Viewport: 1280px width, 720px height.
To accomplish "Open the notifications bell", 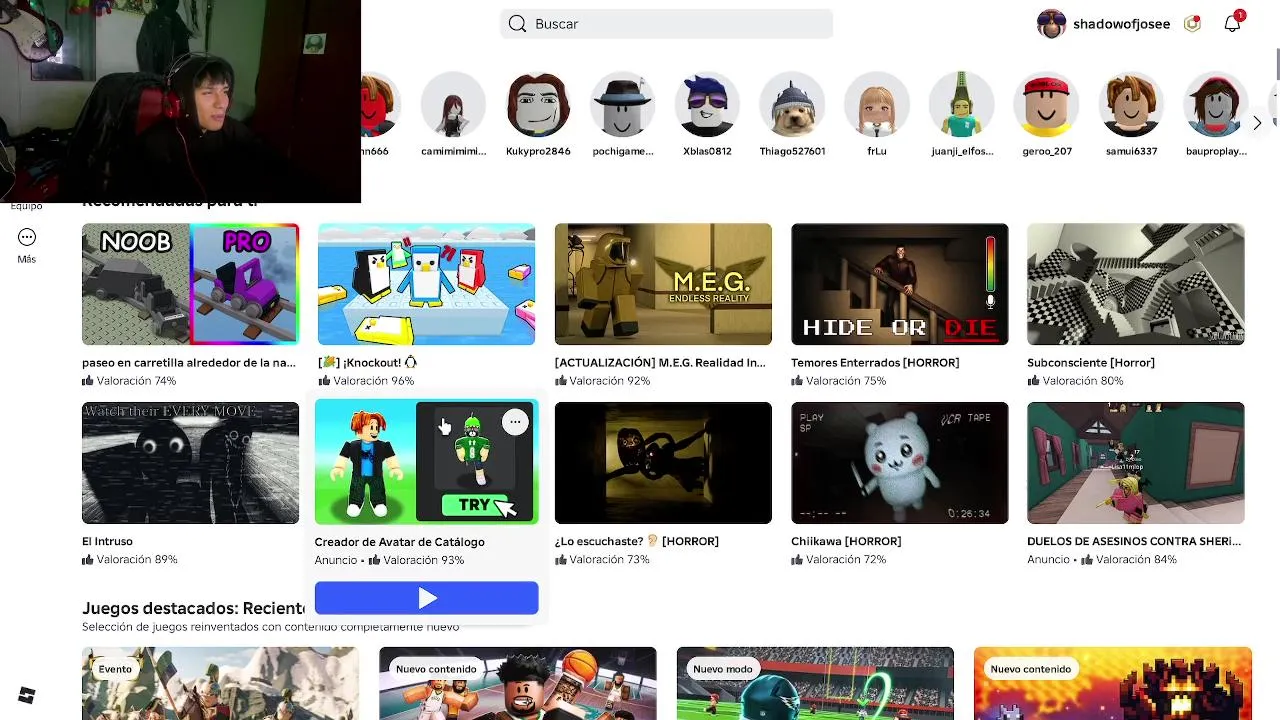I will (1232, 23).
